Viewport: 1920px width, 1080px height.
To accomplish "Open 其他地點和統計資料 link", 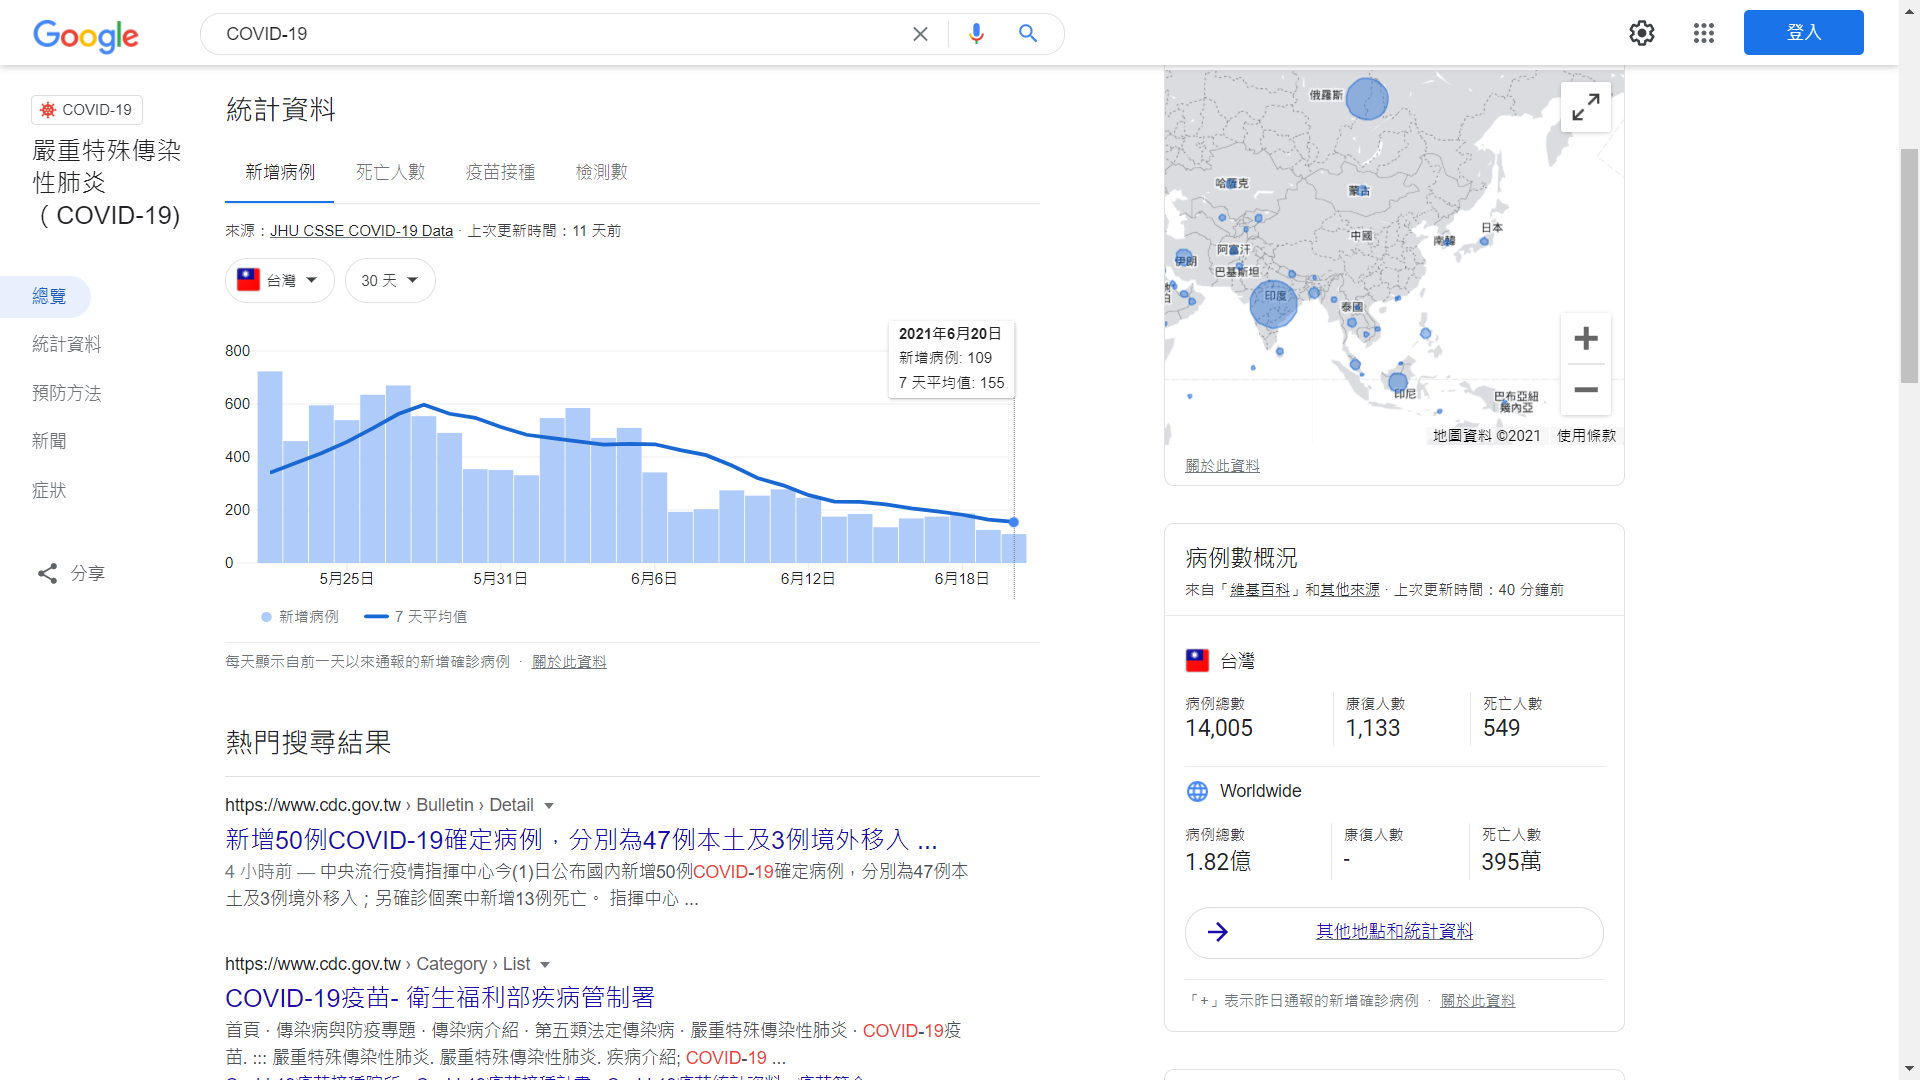I will coord(1394,932).
